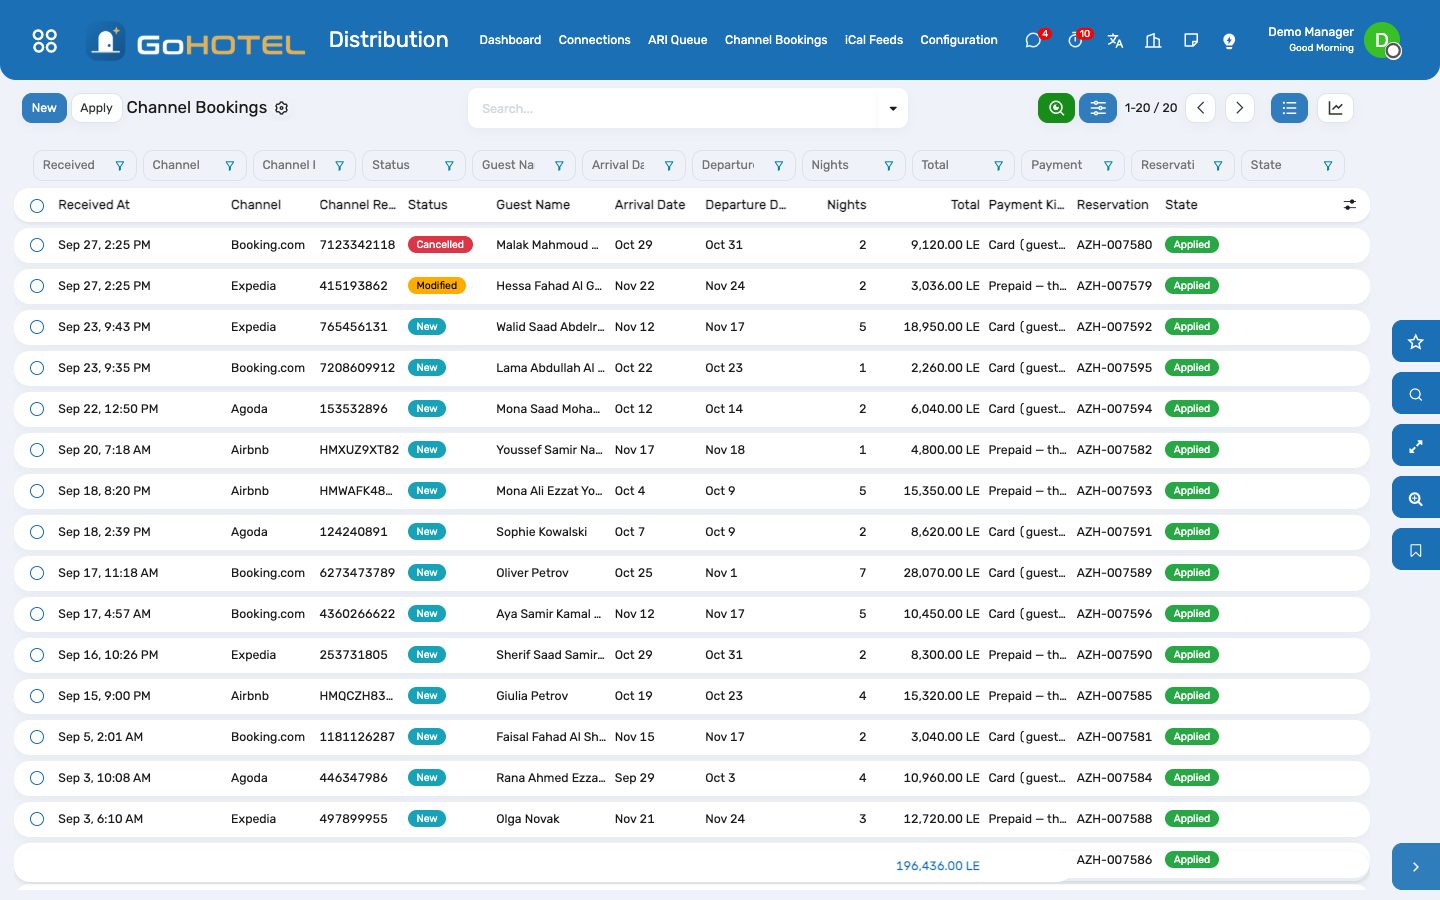Open the activities timer icon
This screenshot has width=1440, height=900.
click(x=1075, y=40)
